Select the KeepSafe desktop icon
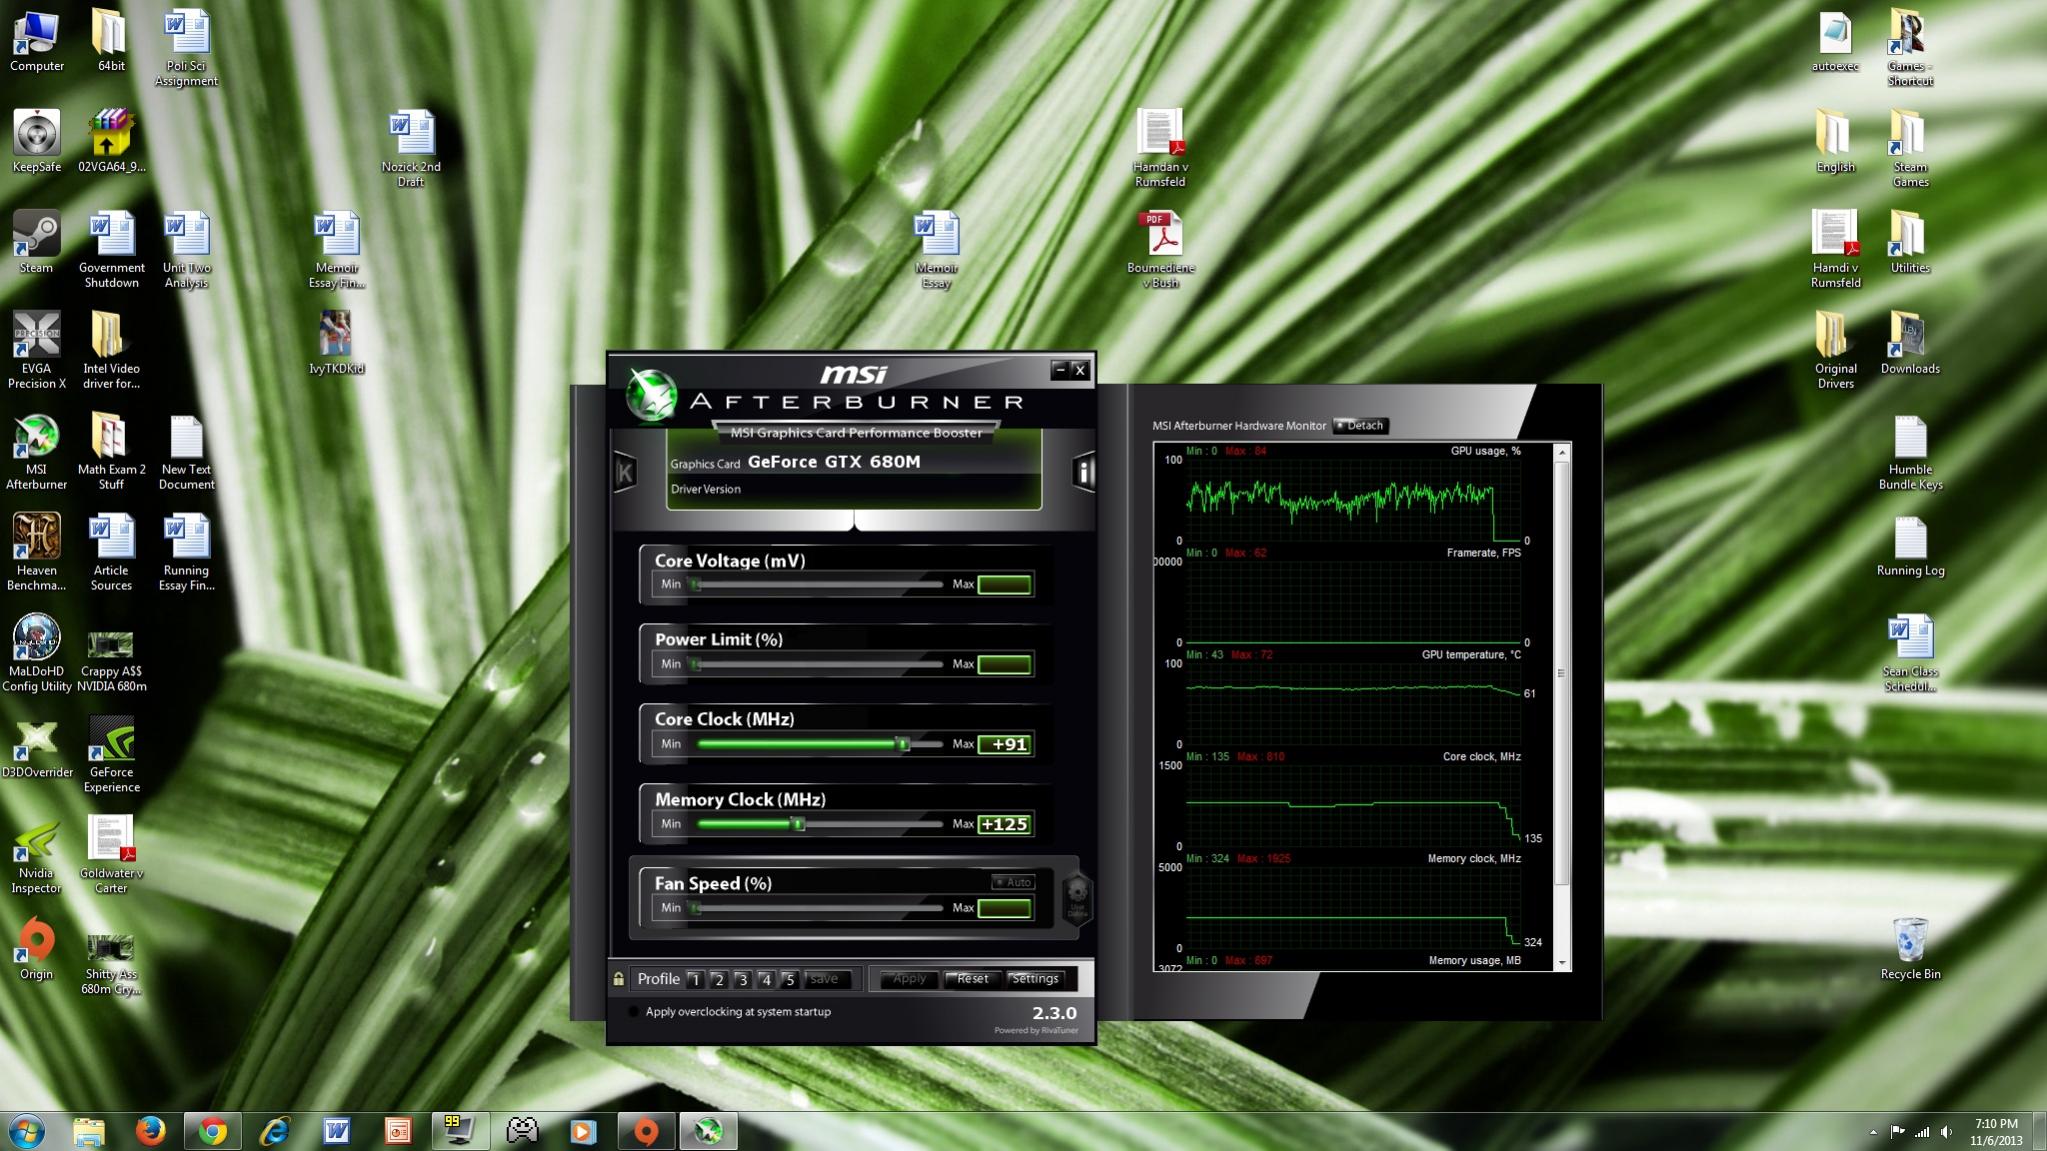 click(x=36, y=142)
